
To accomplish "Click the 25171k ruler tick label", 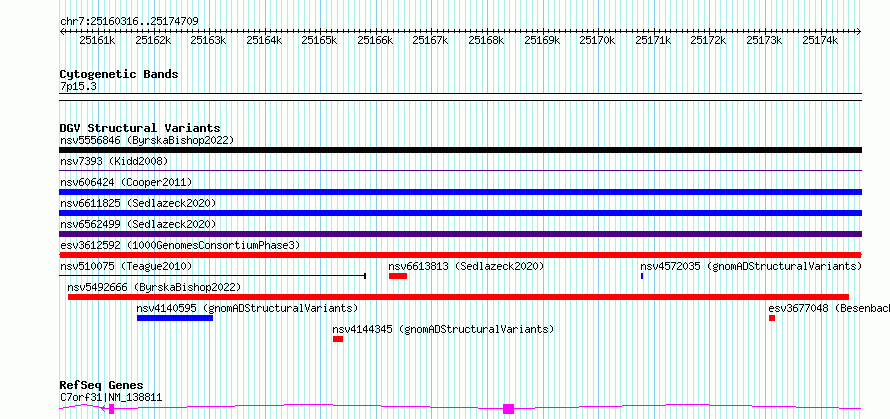I will [653, 41].
